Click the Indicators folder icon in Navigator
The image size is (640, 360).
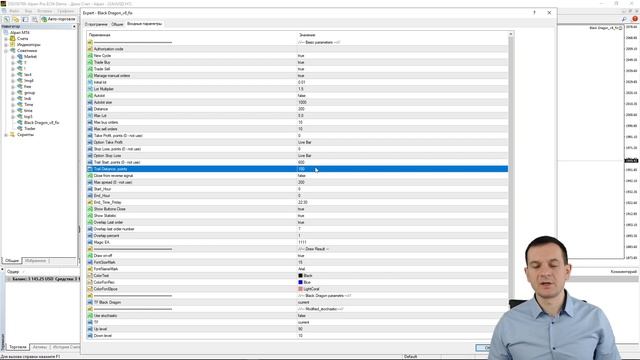coord(13,44)
